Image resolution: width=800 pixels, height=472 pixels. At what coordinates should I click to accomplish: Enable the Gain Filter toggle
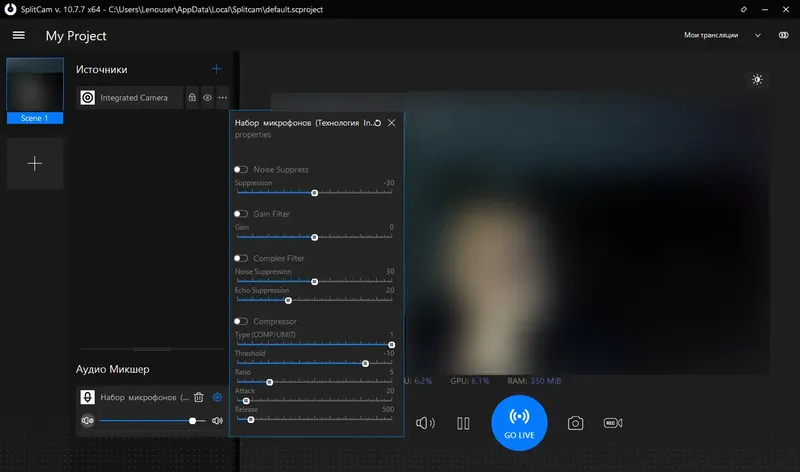click(x=241, y=214)
